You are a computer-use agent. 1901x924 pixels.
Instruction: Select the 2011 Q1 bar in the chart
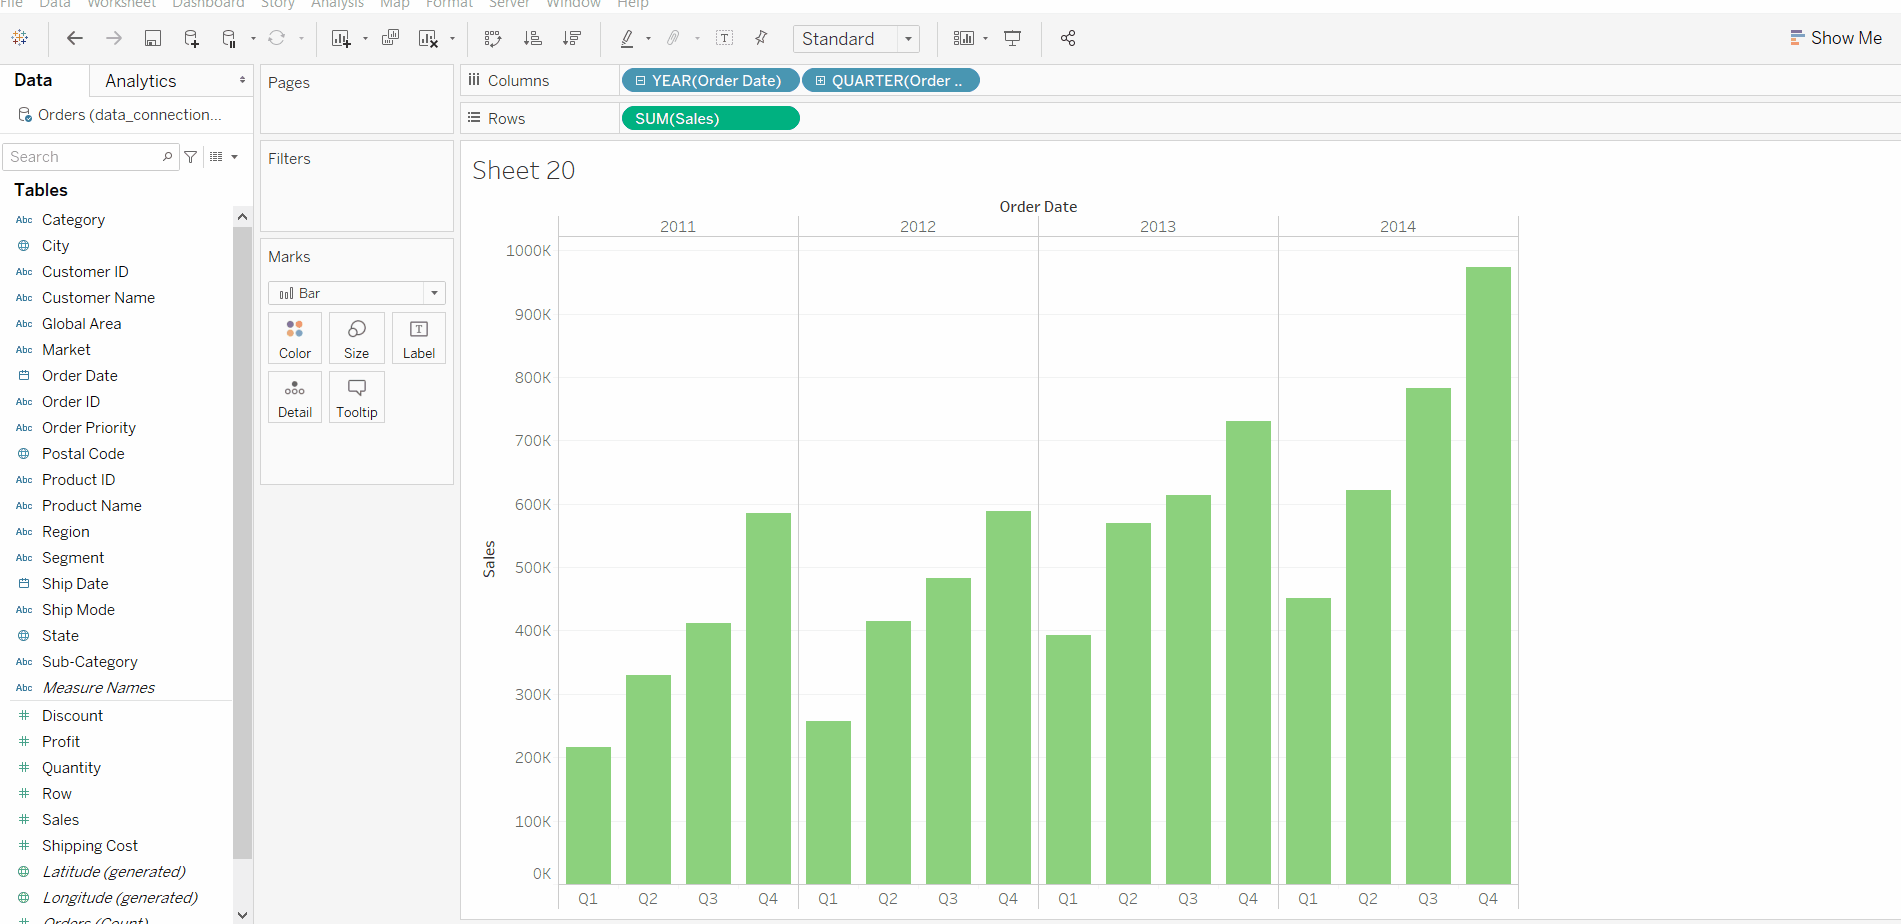coord(588,815)
